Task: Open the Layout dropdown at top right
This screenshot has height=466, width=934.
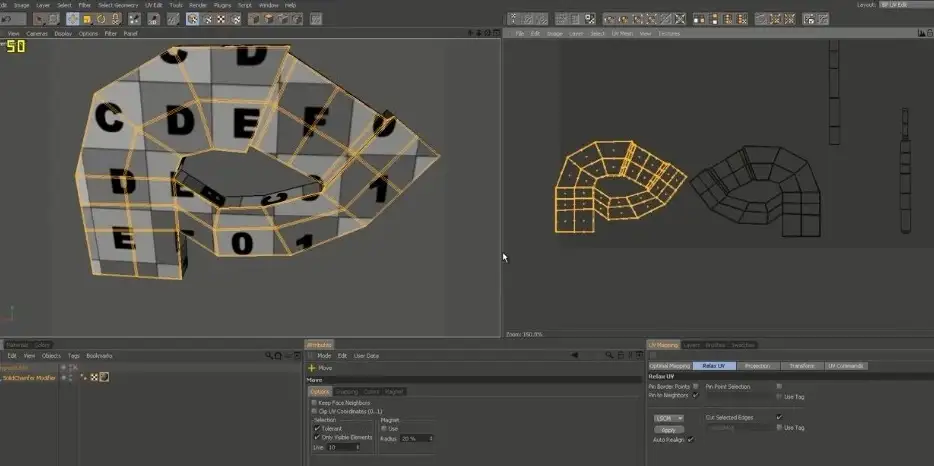Action: coord(906,4)
